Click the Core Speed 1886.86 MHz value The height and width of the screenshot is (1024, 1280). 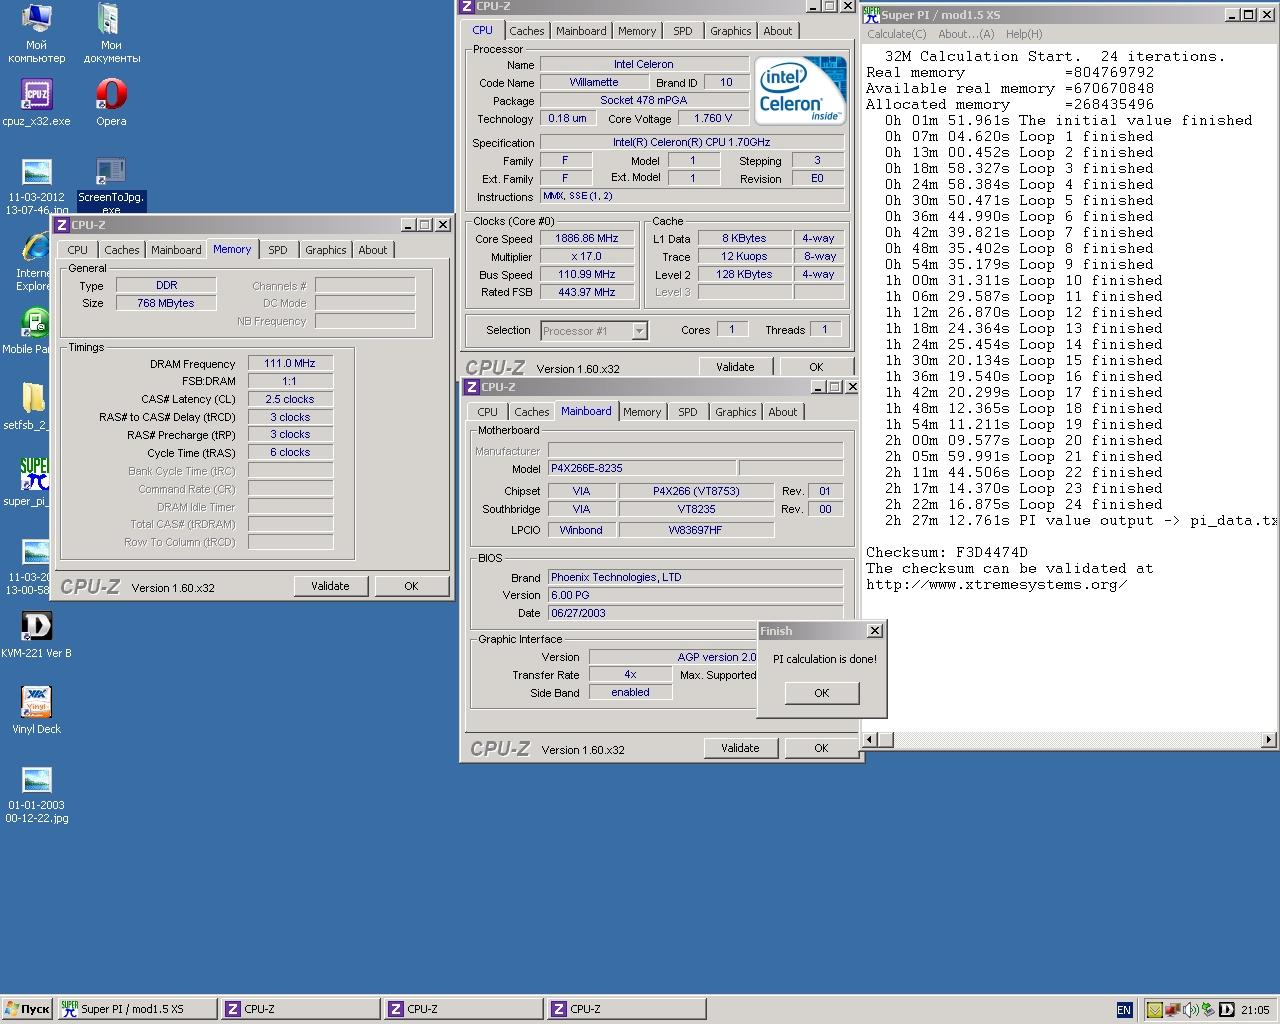pos(587,239)
